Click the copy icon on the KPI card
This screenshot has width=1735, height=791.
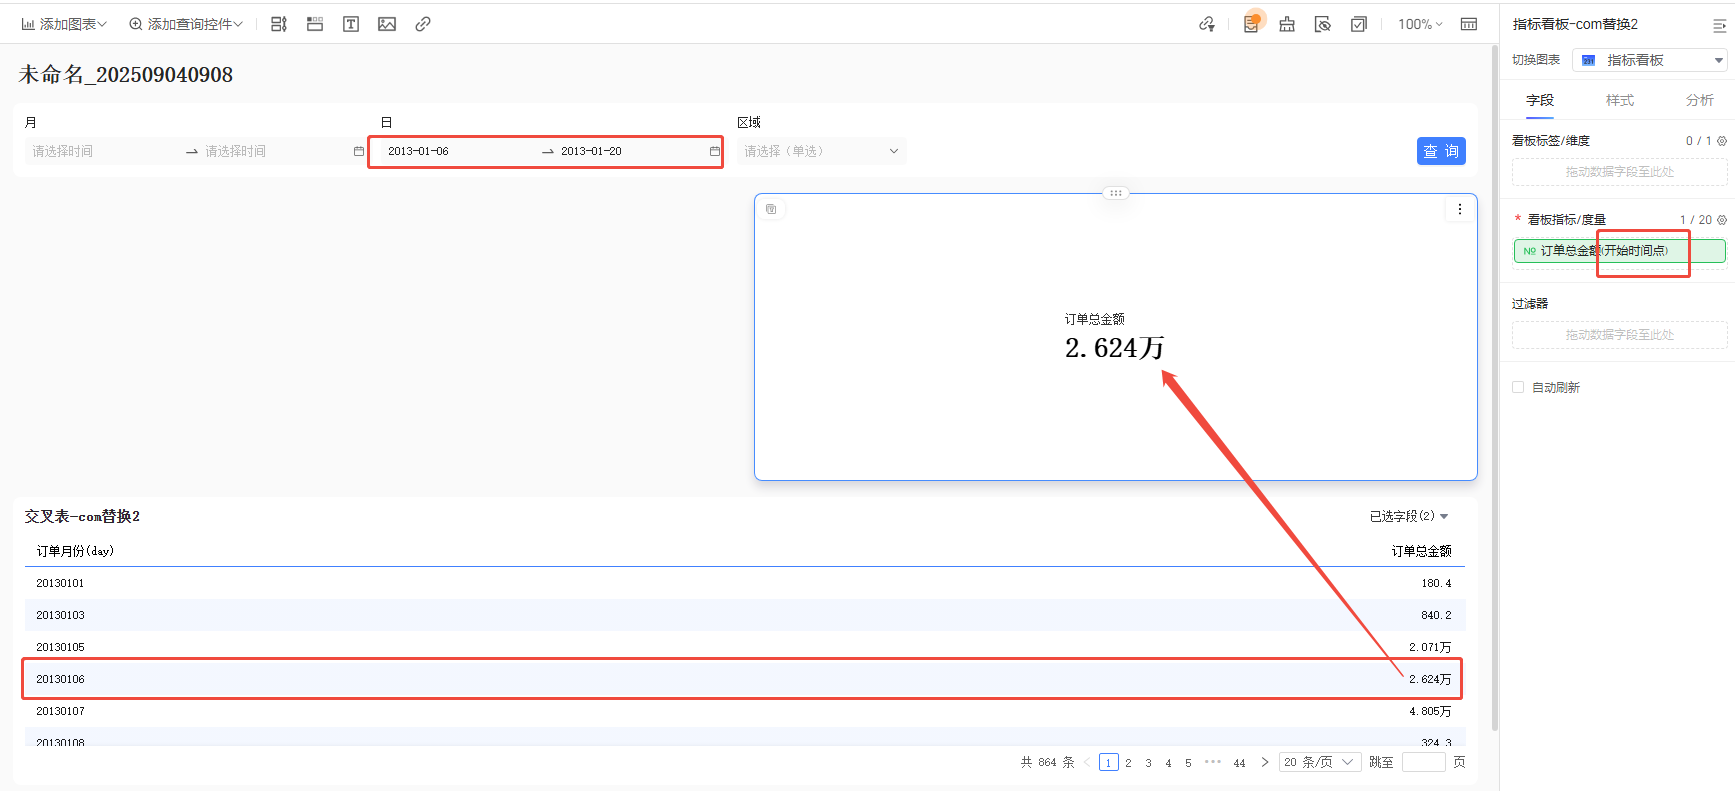[x=771, y=209]
